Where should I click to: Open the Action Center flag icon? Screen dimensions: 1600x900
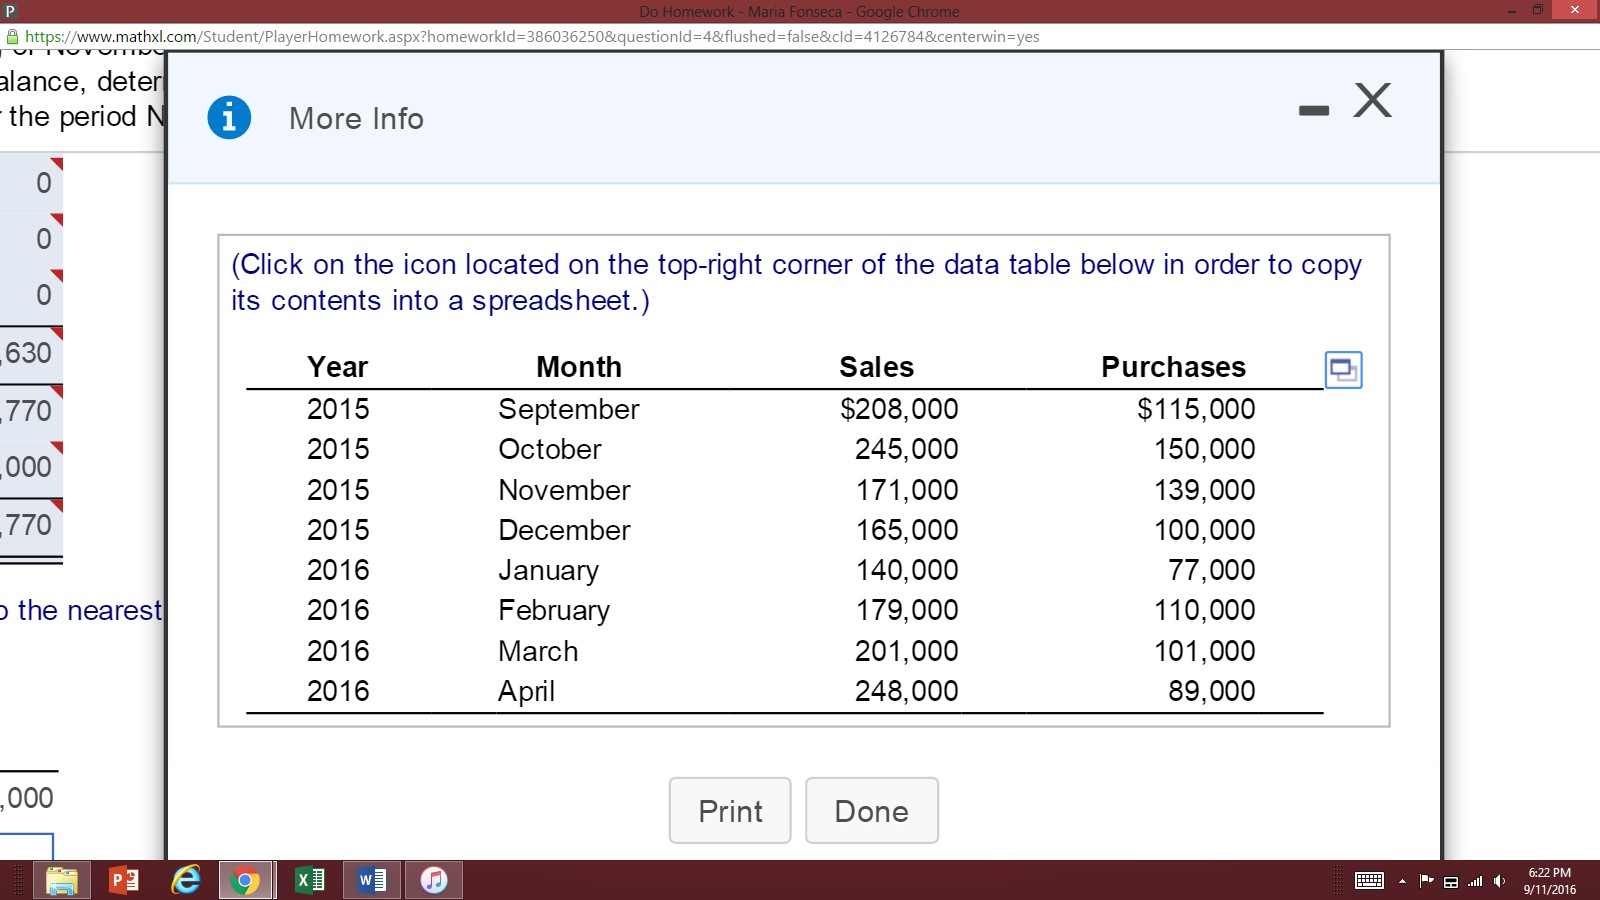(x=1428, y=881)
